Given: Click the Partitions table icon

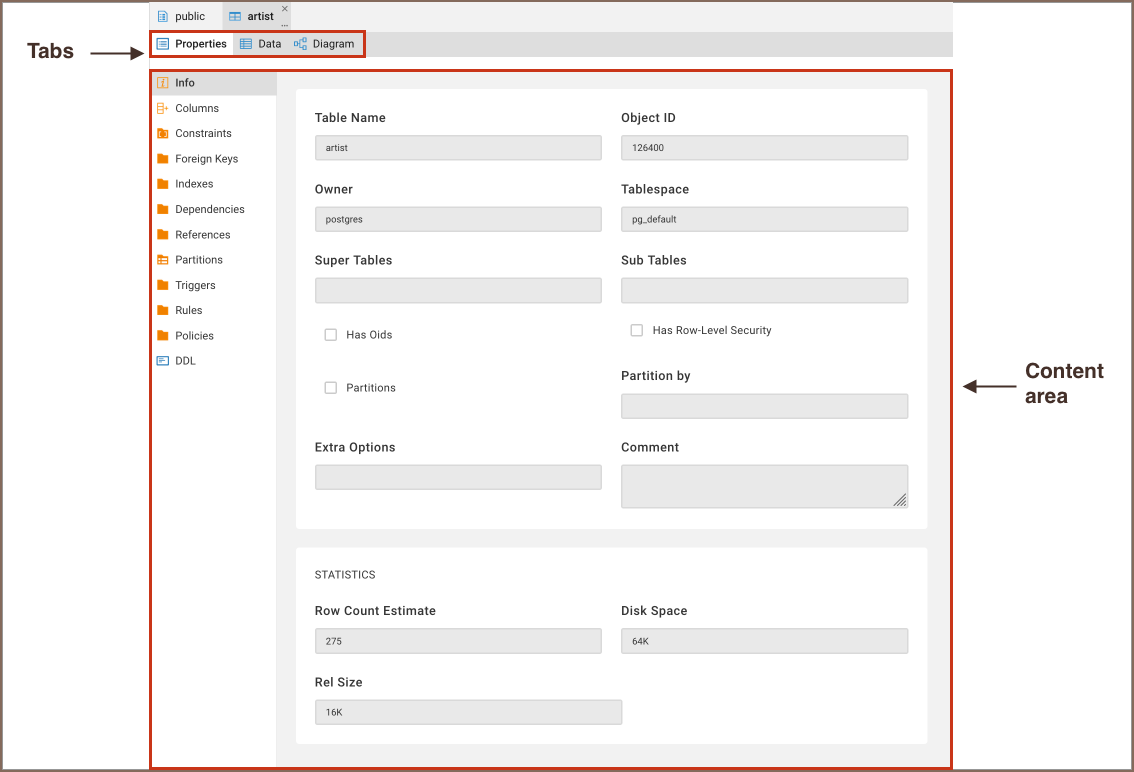Looking at the screenshot, I should point(162,260).
